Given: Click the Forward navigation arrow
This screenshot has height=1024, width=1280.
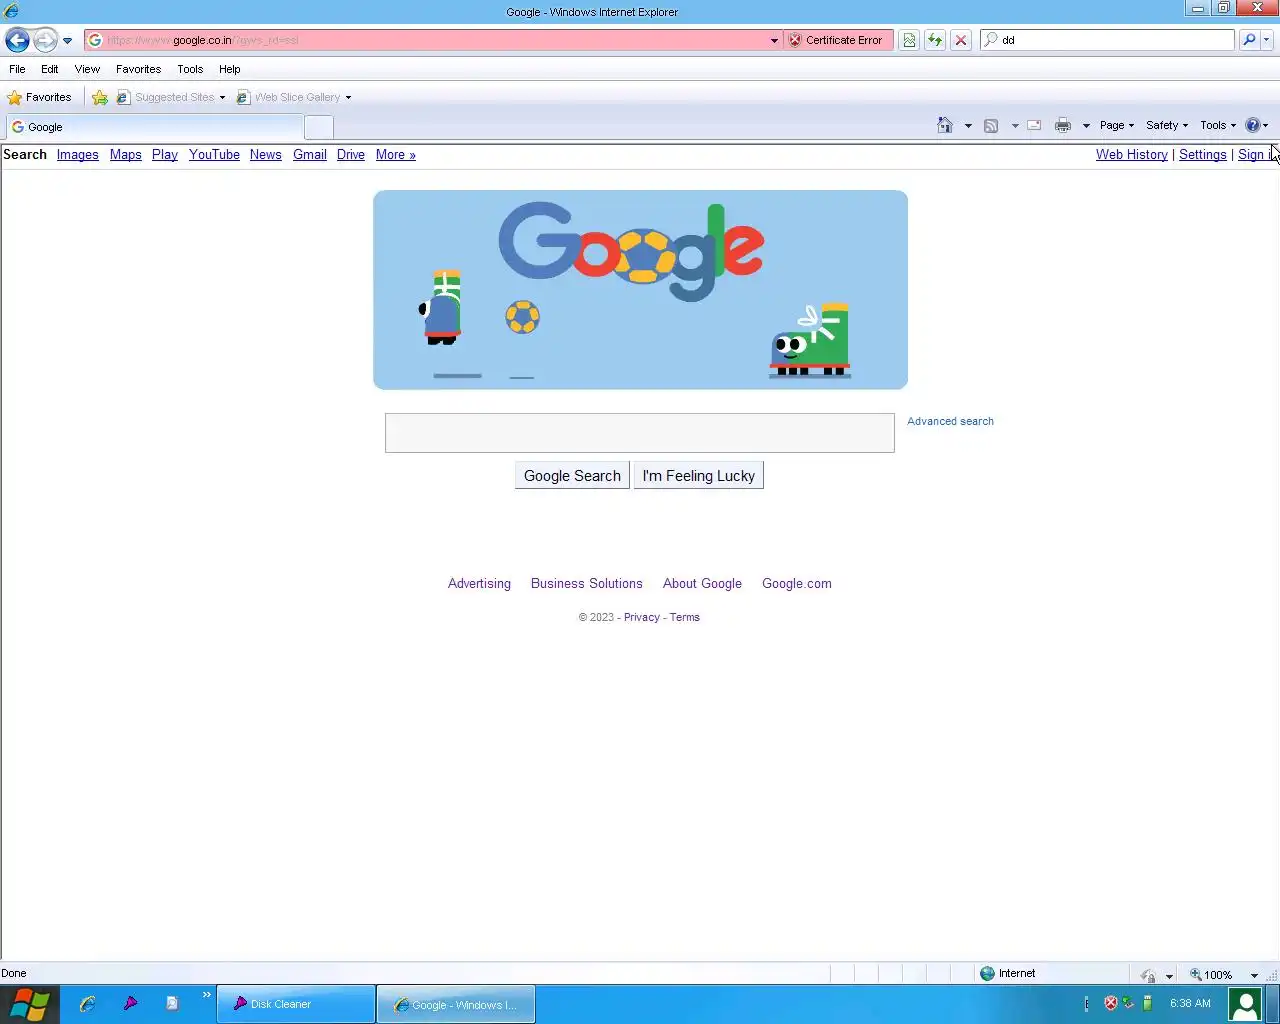Looking at the screenshot, I should pyautogui.click(x=45, y=40).
